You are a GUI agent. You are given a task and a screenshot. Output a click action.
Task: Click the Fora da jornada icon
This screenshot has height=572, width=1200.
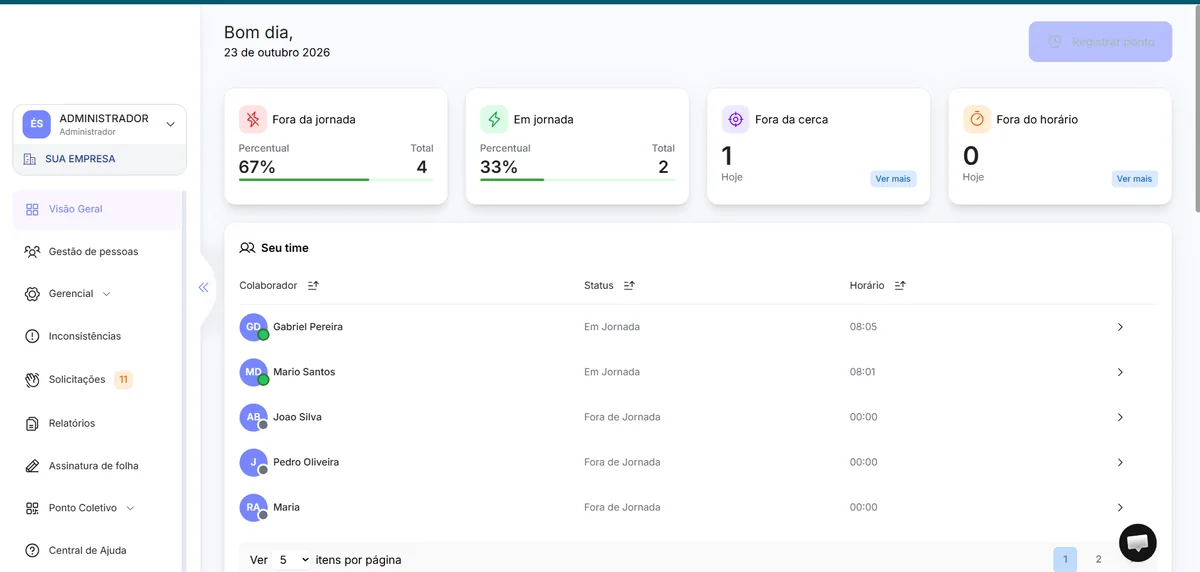coord(253,119)
